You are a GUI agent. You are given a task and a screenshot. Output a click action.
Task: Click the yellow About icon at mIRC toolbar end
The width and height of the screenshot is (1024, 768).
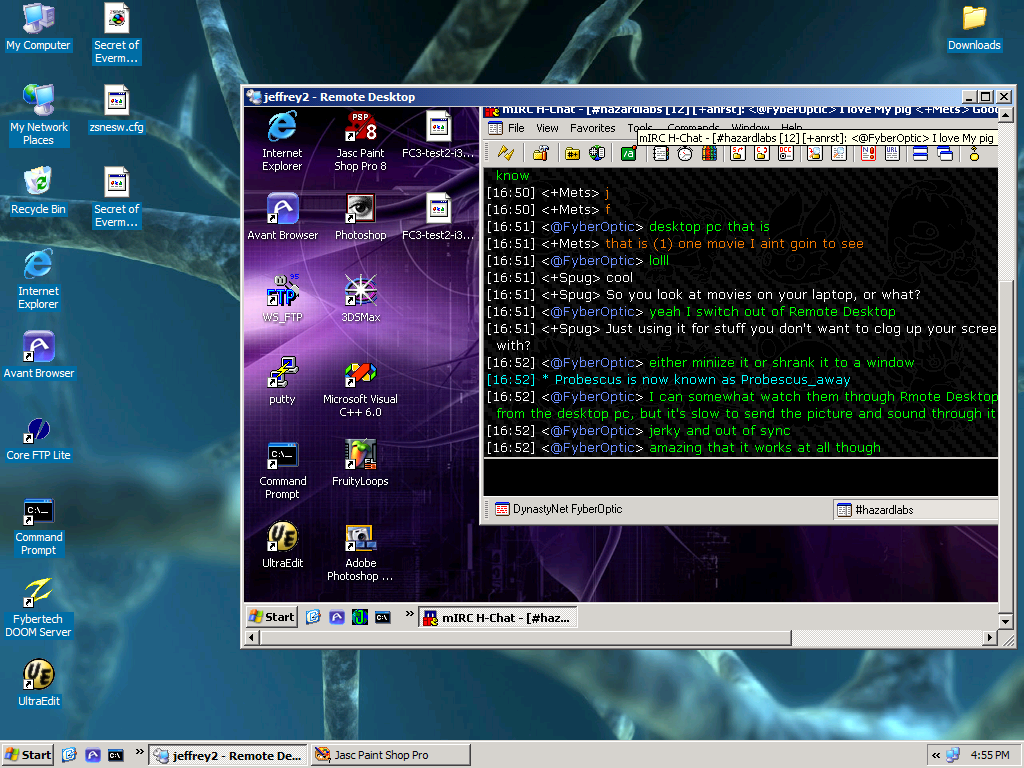(974, 153)
